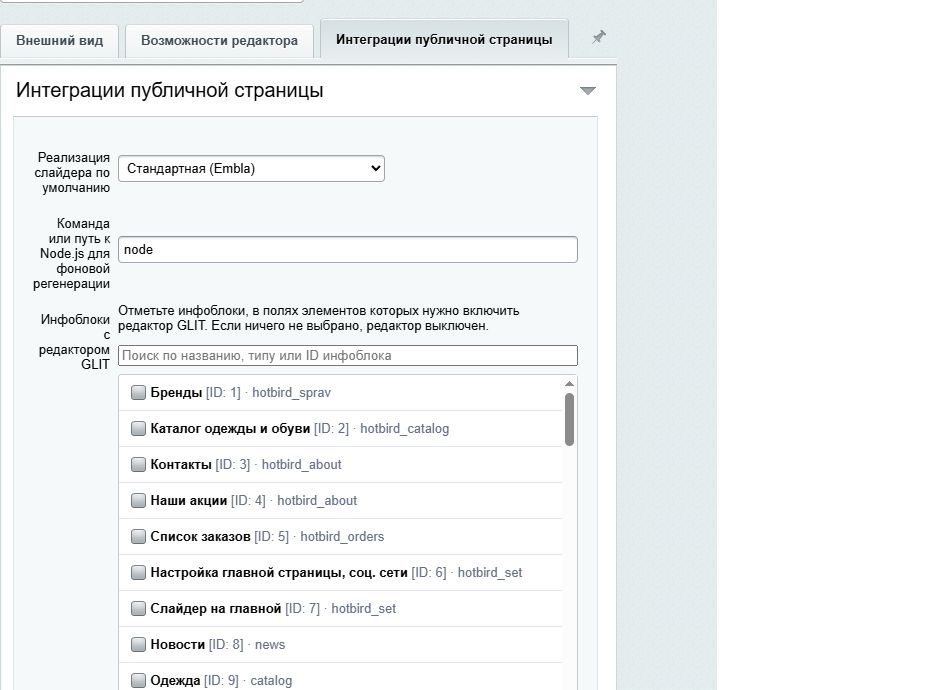Collapse the Интеграции публичной страницы section
This screenshot has width=925, height=690.
click(x=588, y=91)
